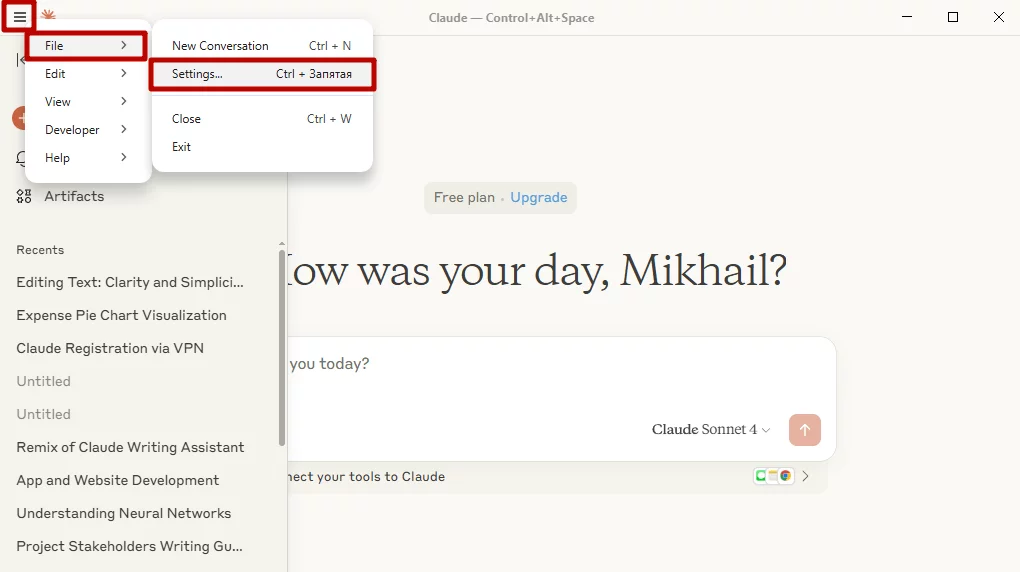Click the orange send arrow button
Image resolution: width=1020 pixels, height=572 pixels.
click(805, 429)
